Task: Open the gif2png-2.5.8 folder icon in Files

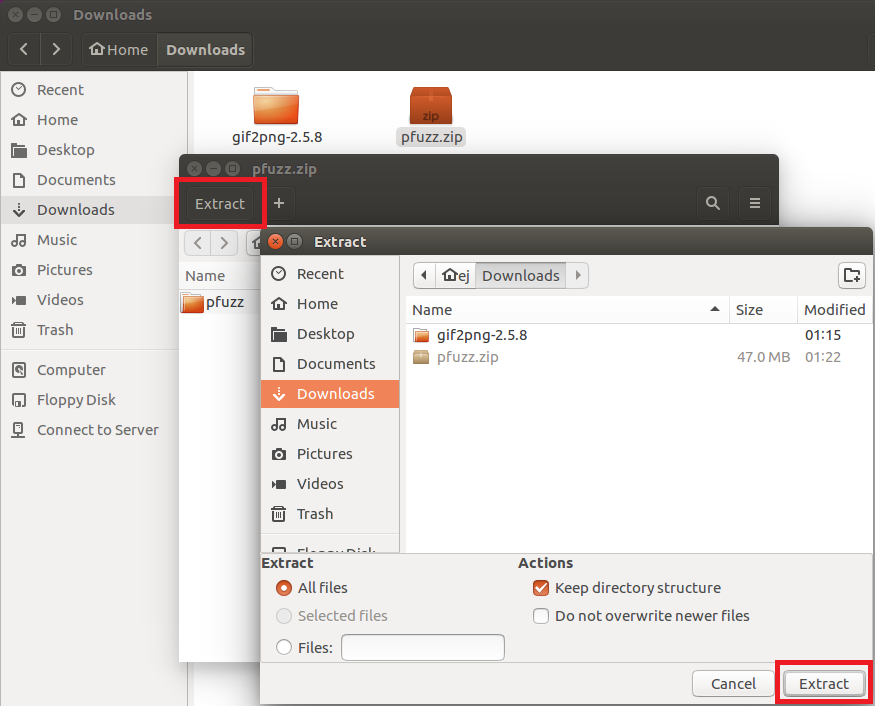Action: [x=276, y=106]
